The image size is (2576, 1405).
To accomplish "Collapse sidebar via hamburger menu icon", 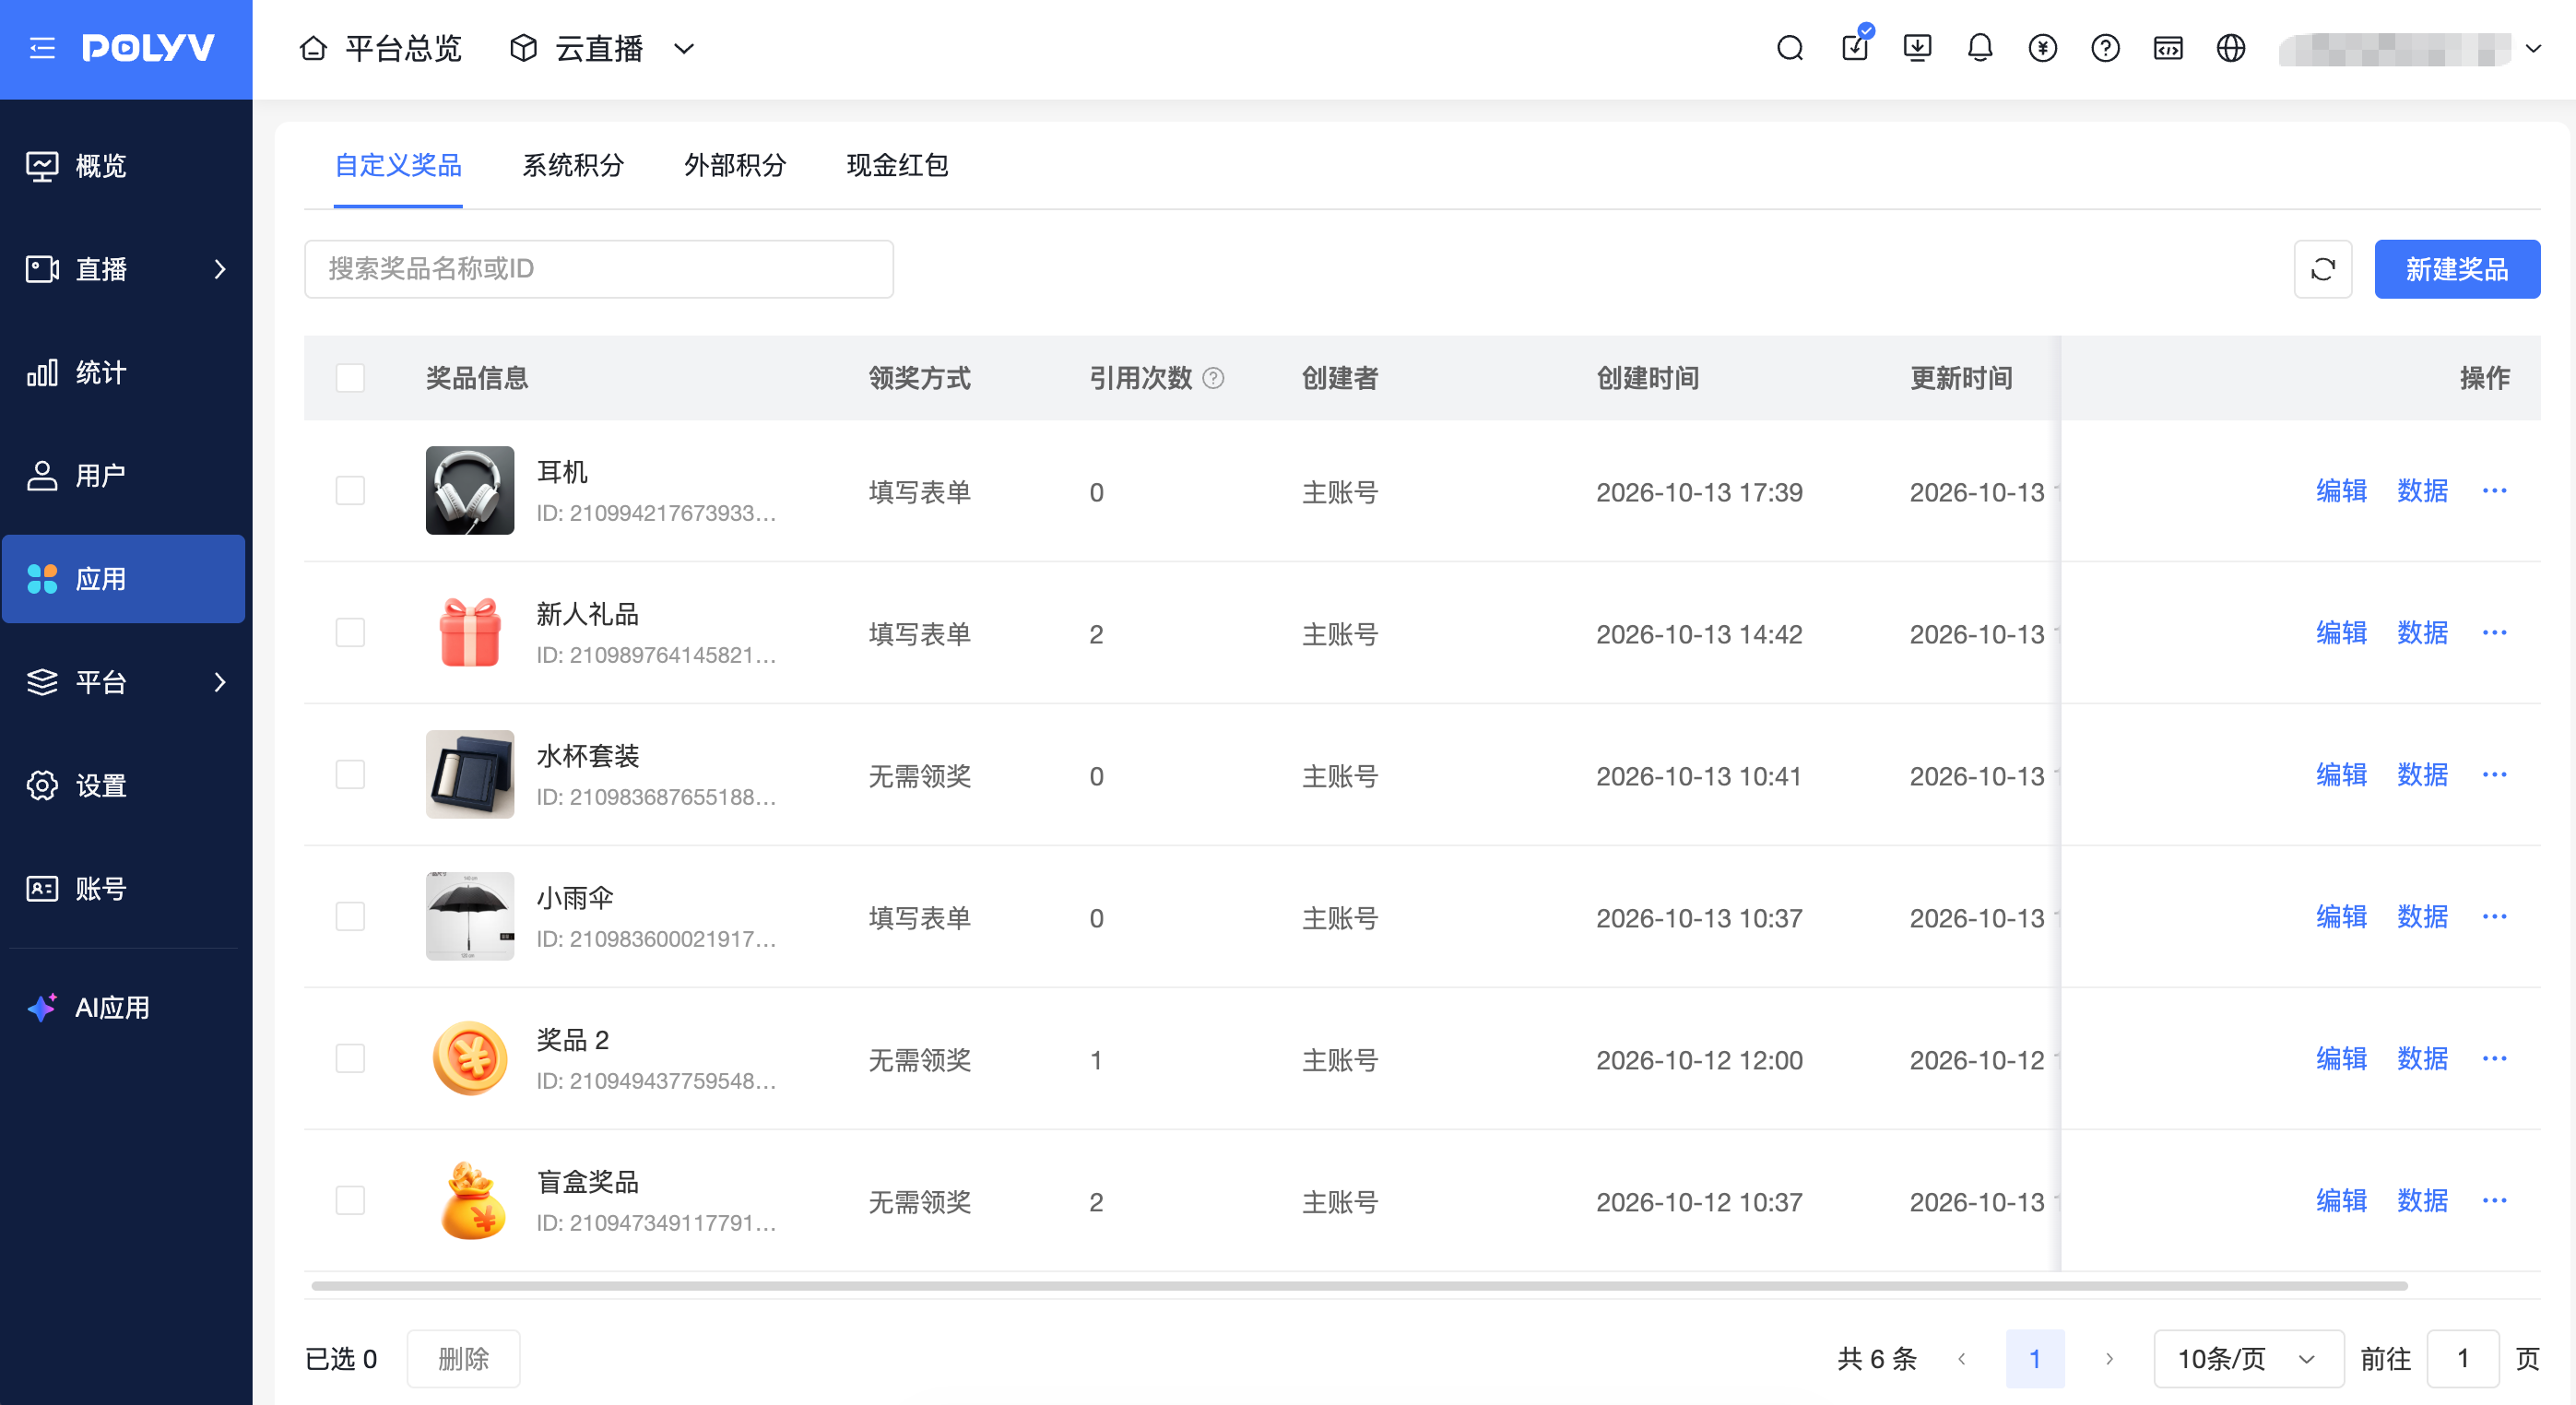I will pyautogui.click(x=42, y=48).
